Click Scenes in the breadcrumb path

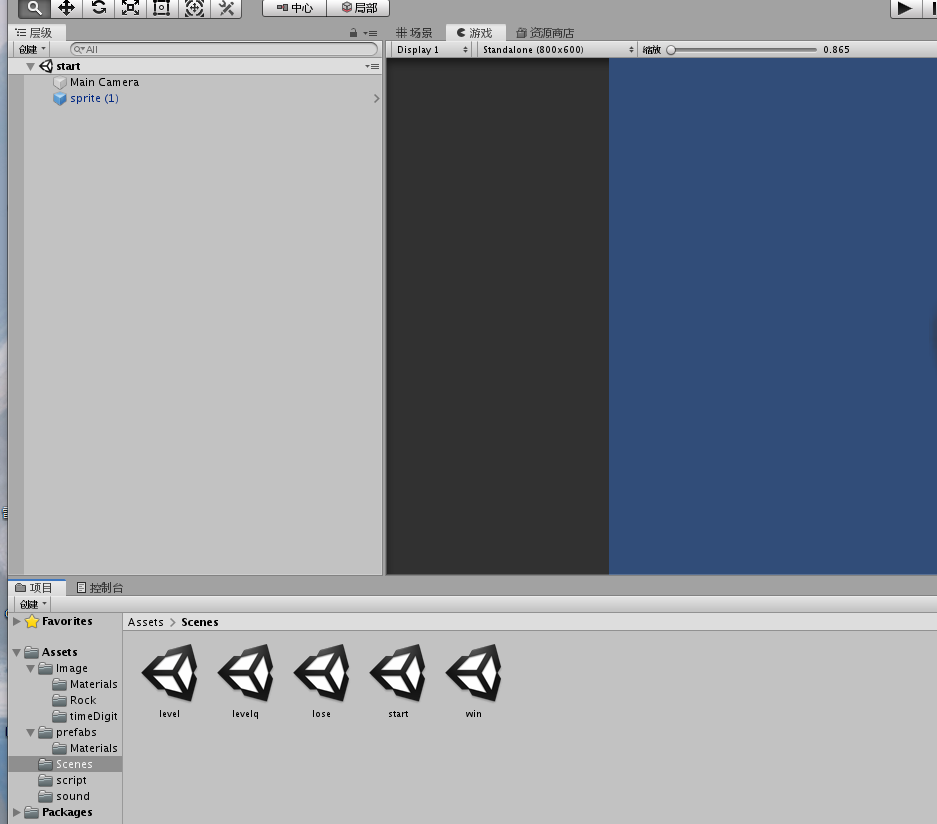[x=200, y=622]
